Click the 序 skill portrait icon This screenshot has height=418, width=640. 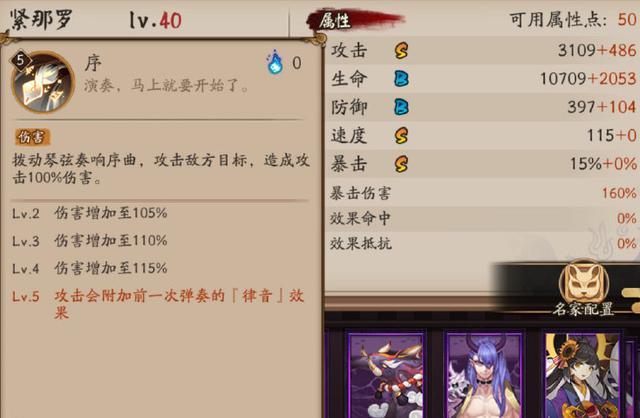42,82
